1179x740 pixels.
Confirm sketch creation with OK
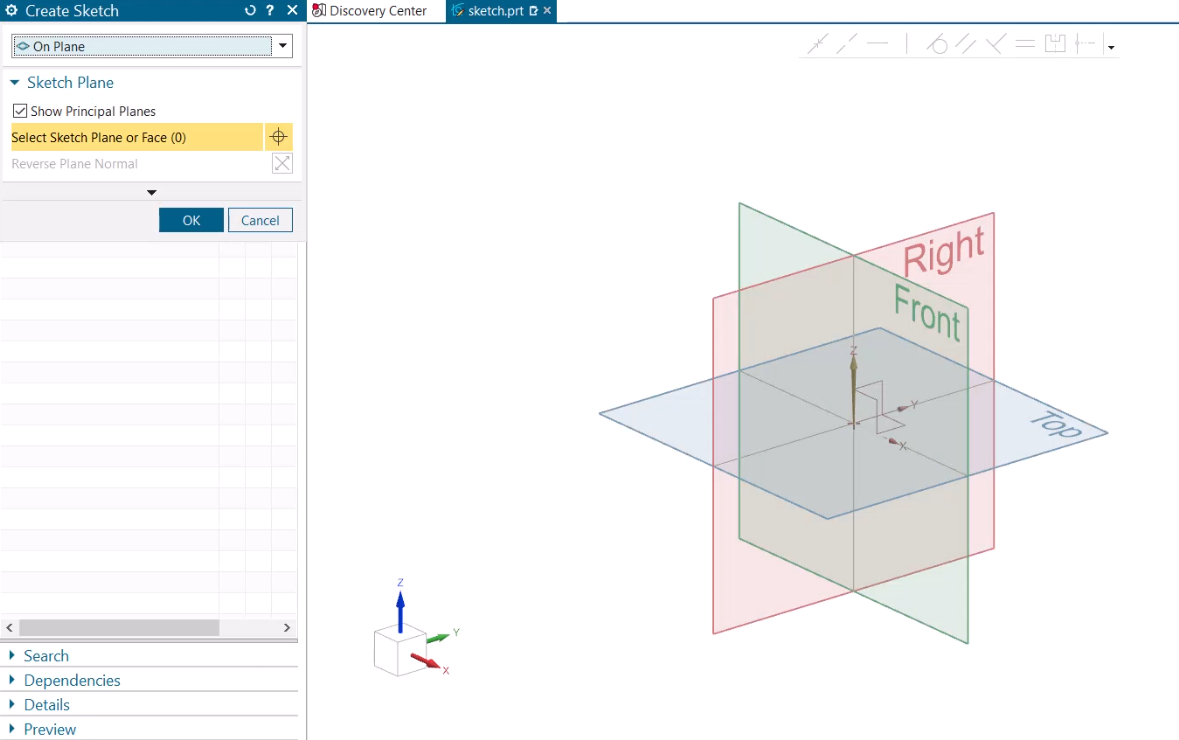(x=190, y=220)
